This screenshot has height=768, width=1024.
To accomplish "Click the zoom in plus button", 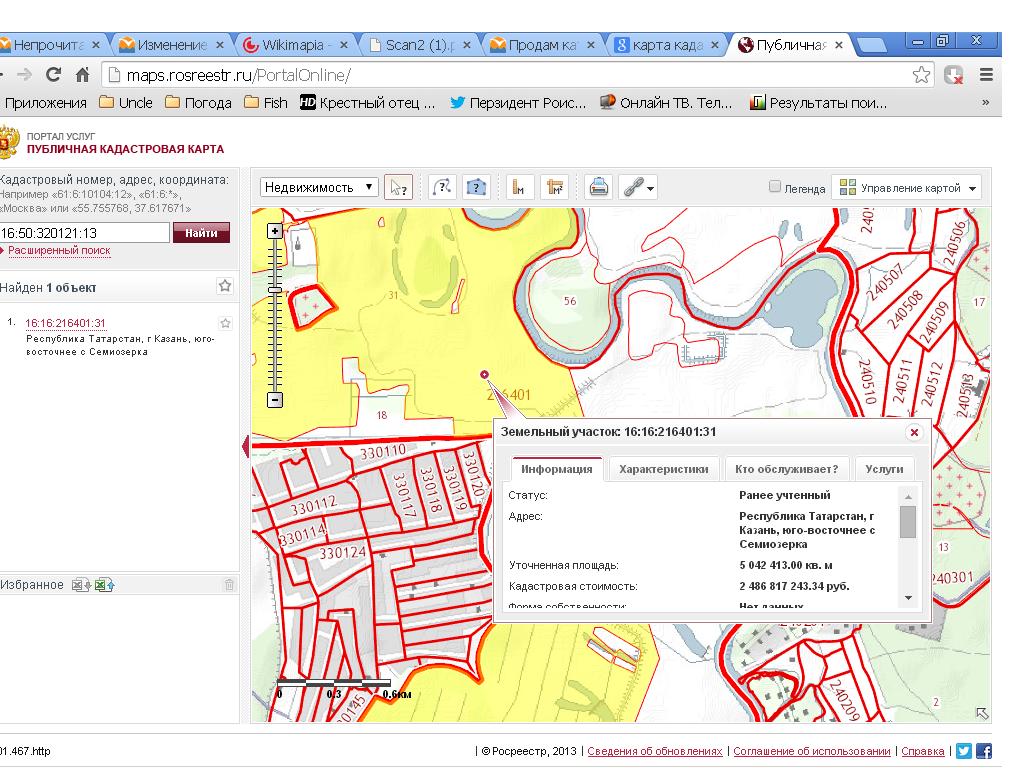I will pos(275,231).
